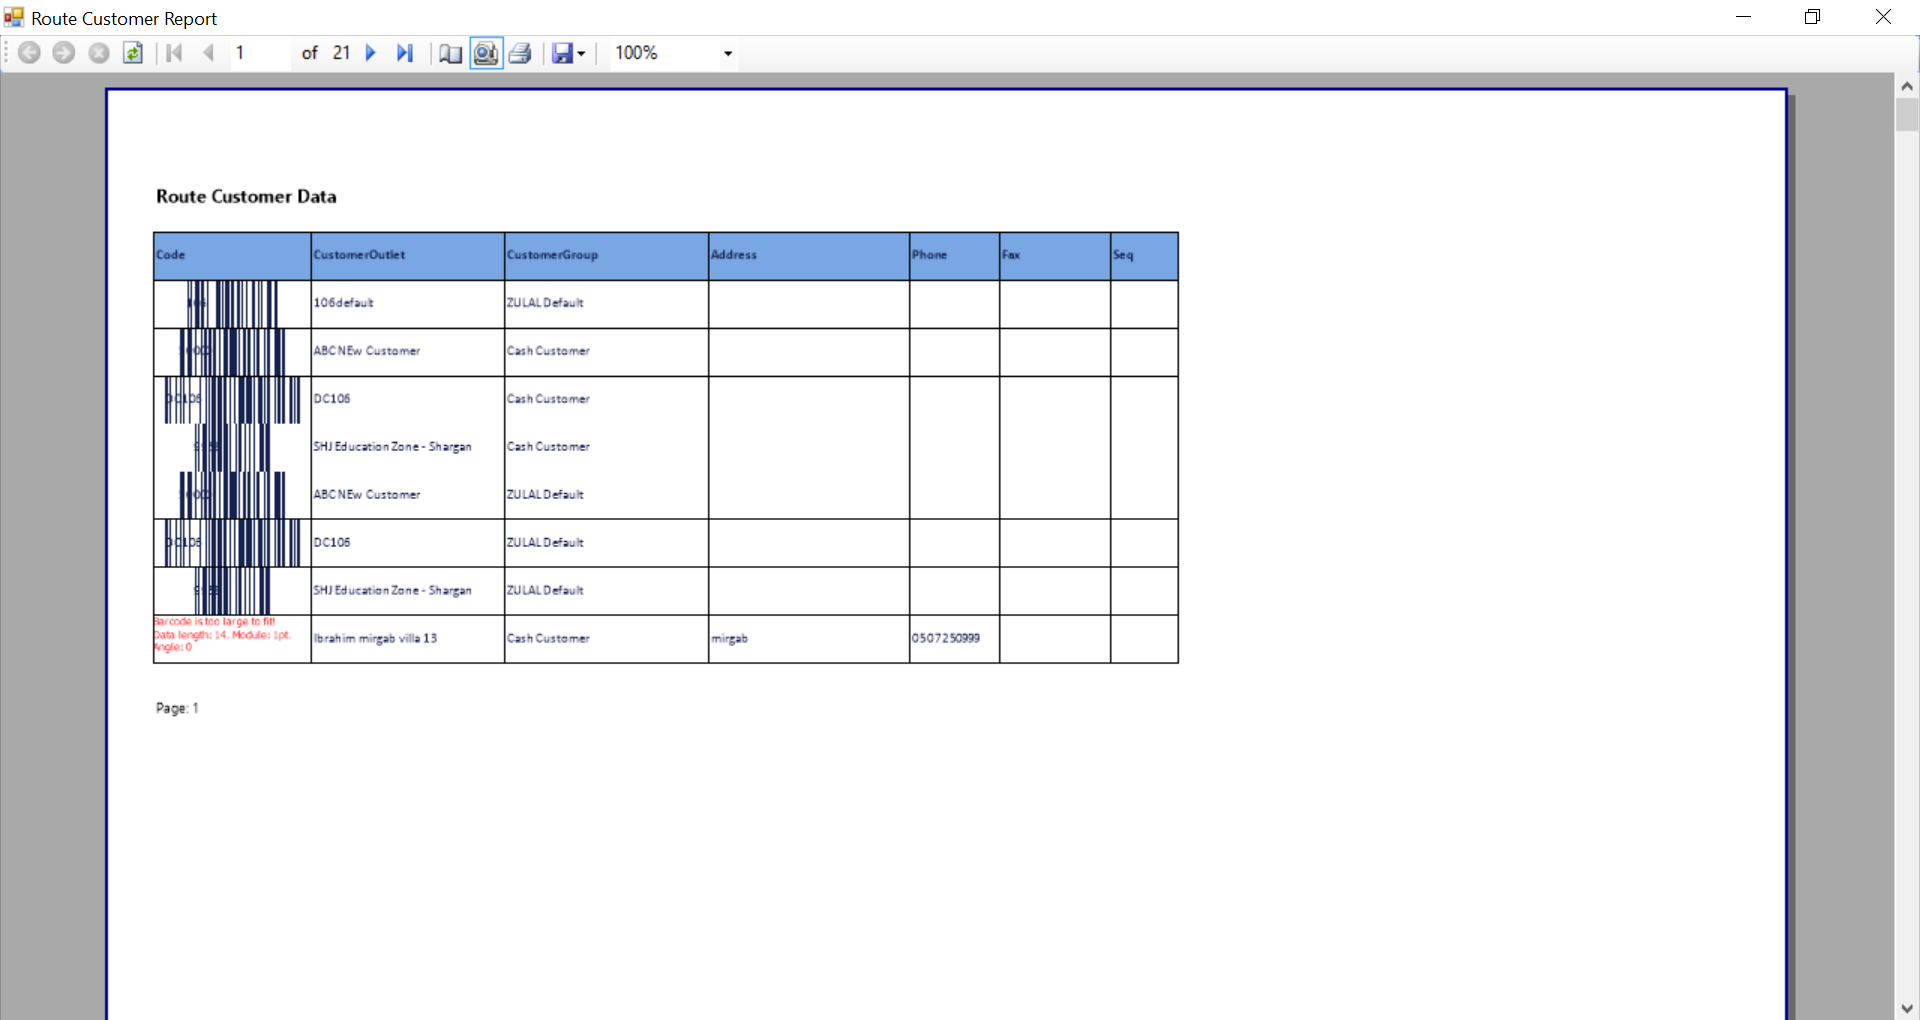Go to the previous page
The width and height of the screenshot is (1920, 1020).
point(208,53)
